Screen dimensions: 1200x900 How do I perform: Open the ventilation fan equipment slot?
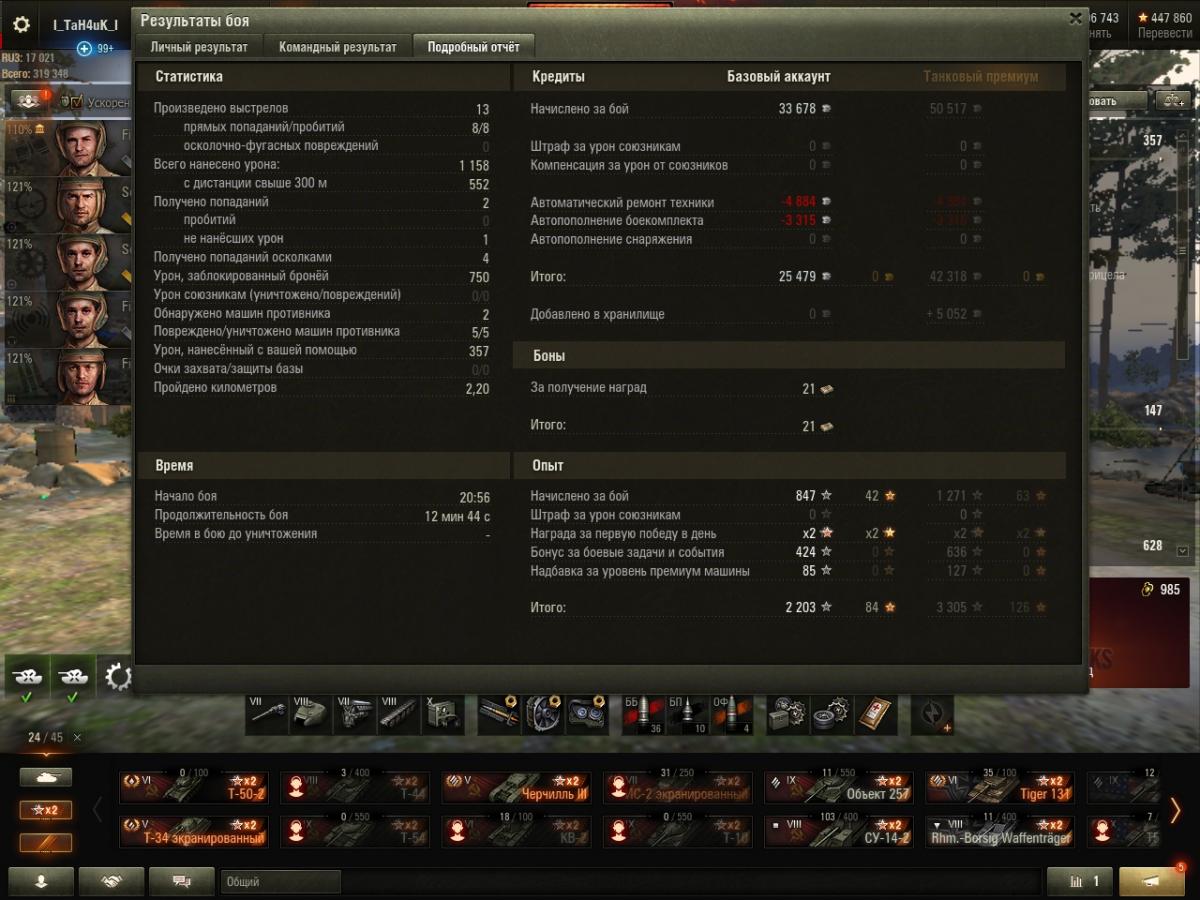tap(542, 715)
